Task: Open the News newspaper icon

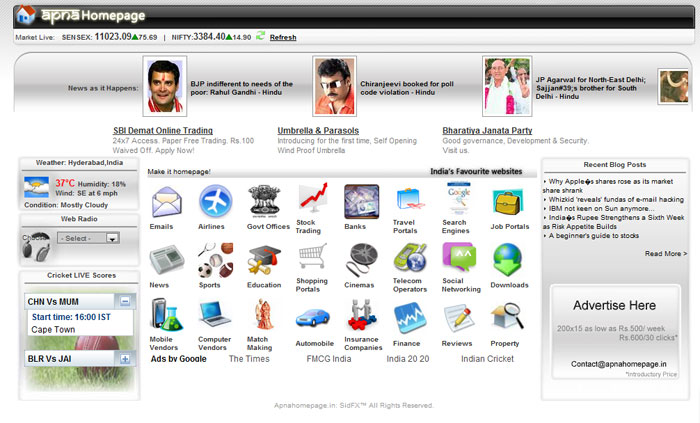Action: pos(167,260)
